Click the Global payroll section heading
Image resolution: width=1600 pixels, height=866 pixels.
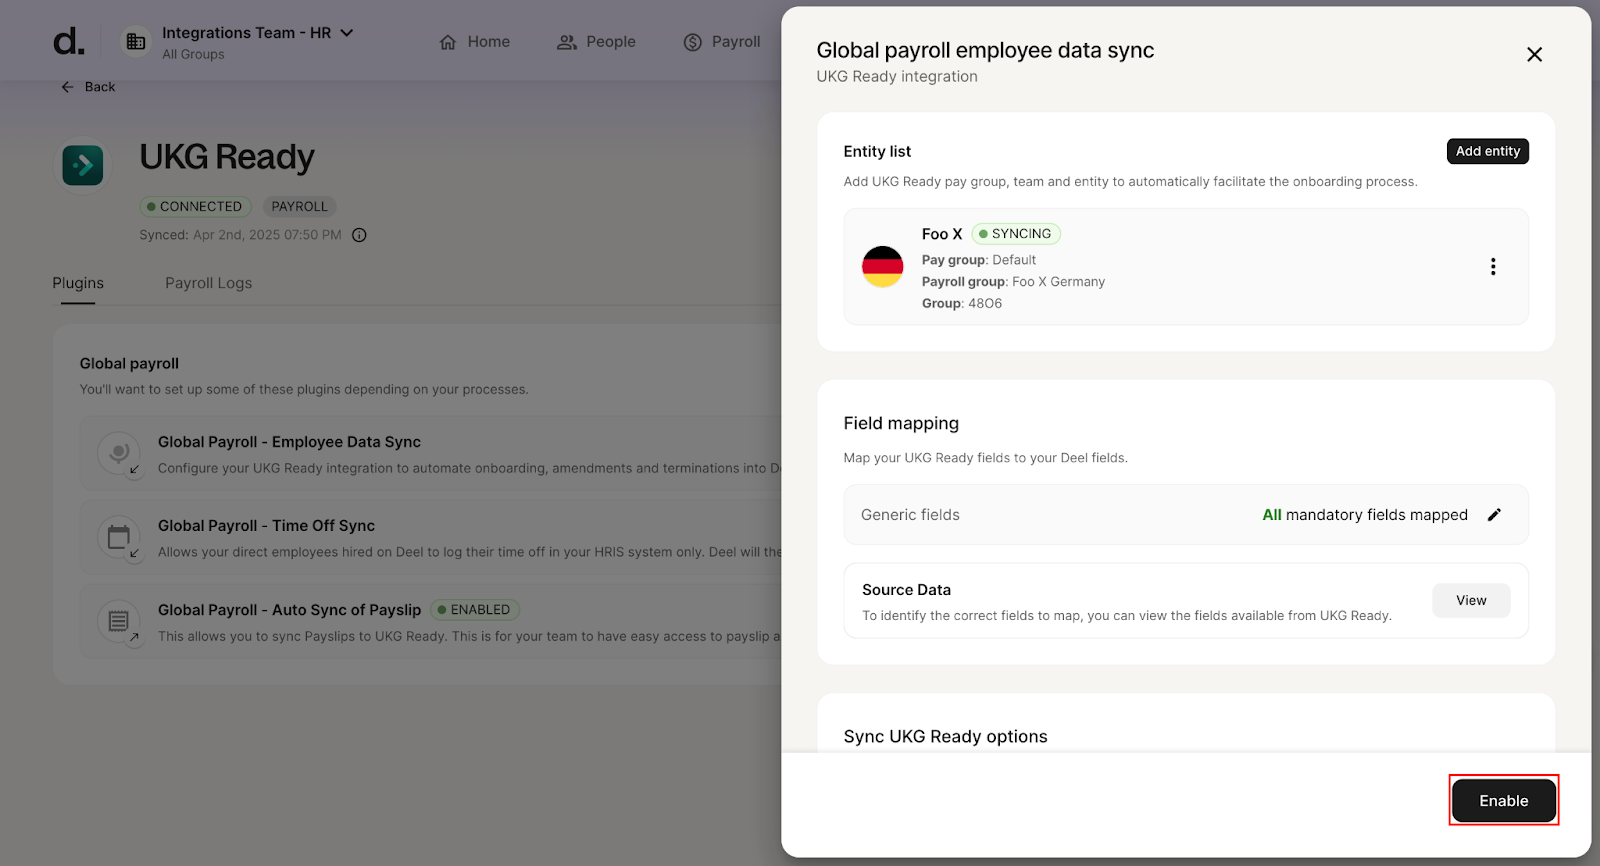129,363
